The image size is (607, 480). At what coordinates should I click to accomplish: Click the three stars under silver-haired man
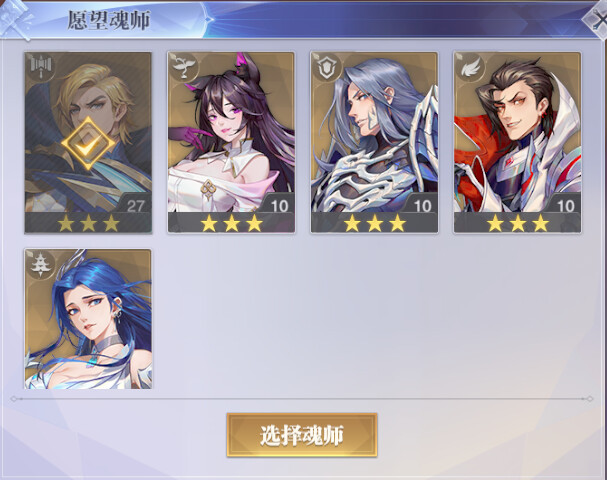375,224
